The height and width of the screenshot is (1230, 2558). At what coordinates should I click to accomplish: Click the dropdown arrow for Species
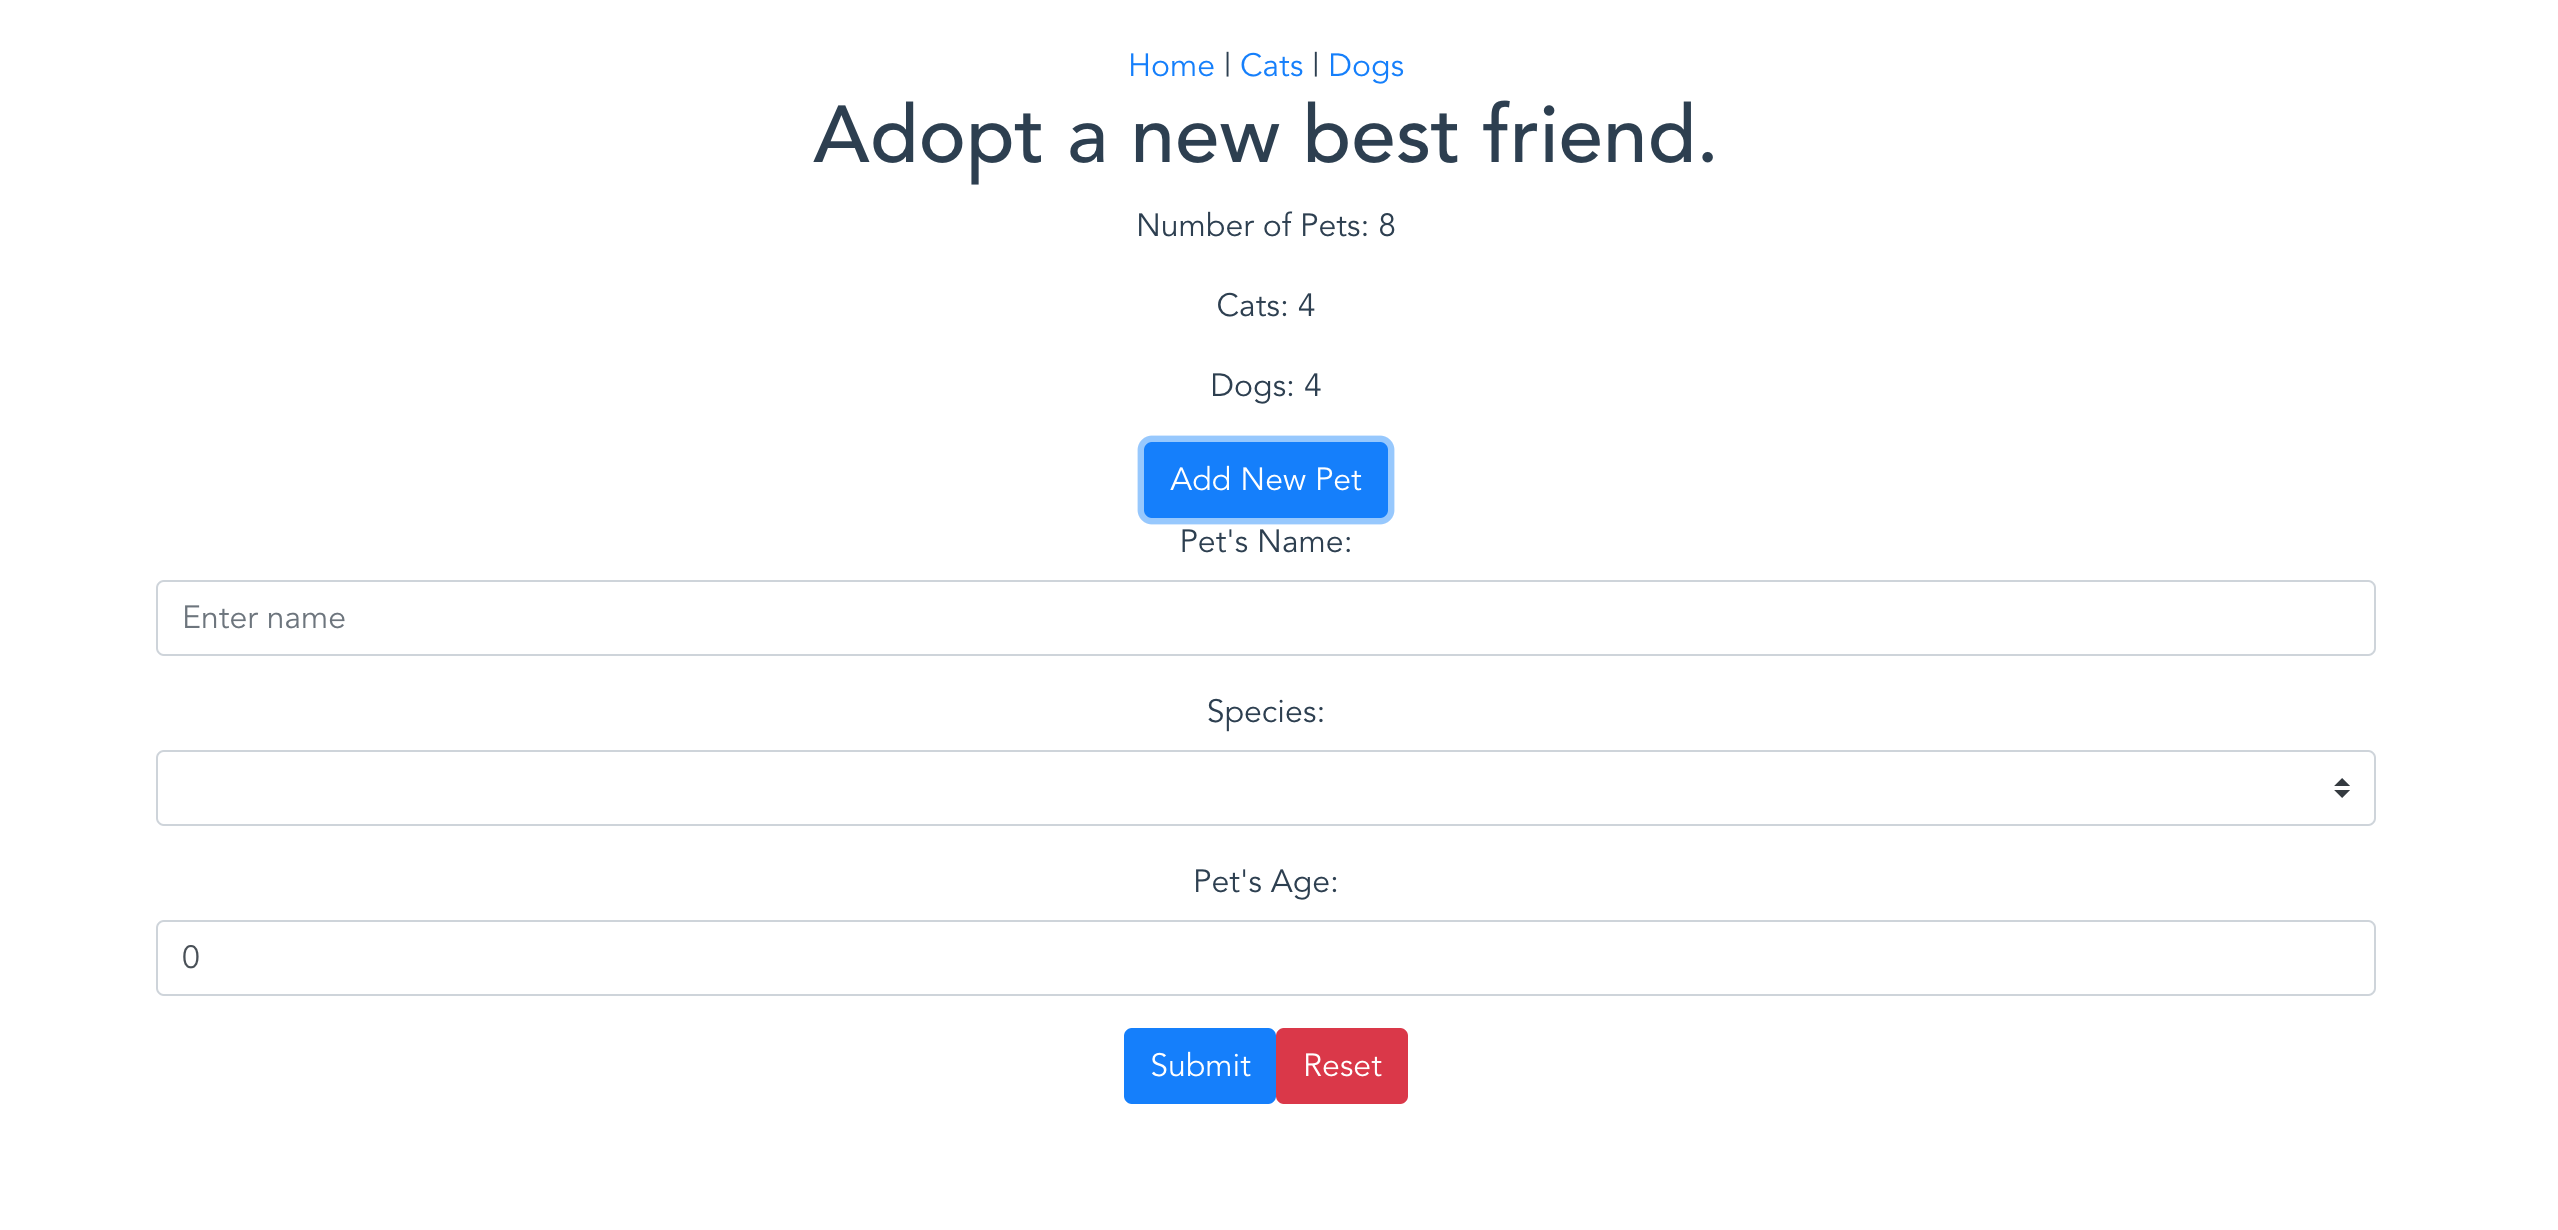click(x=2344, y=788)
